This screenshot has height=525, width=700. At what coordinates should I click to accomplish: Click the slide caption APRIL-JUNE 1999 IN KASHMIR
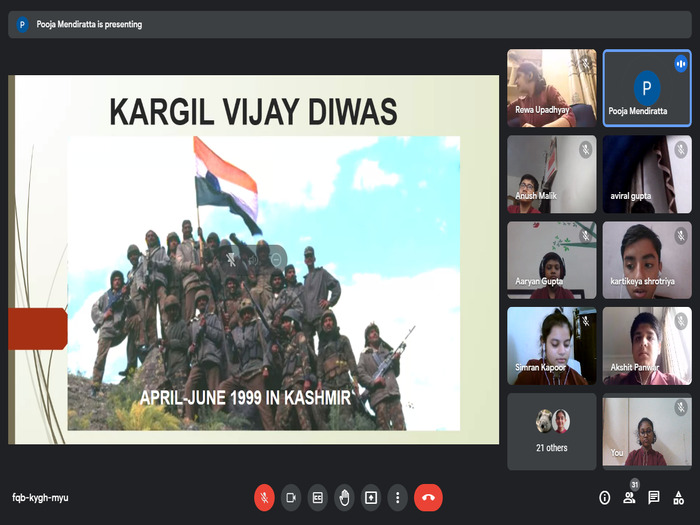coord(246,397)
